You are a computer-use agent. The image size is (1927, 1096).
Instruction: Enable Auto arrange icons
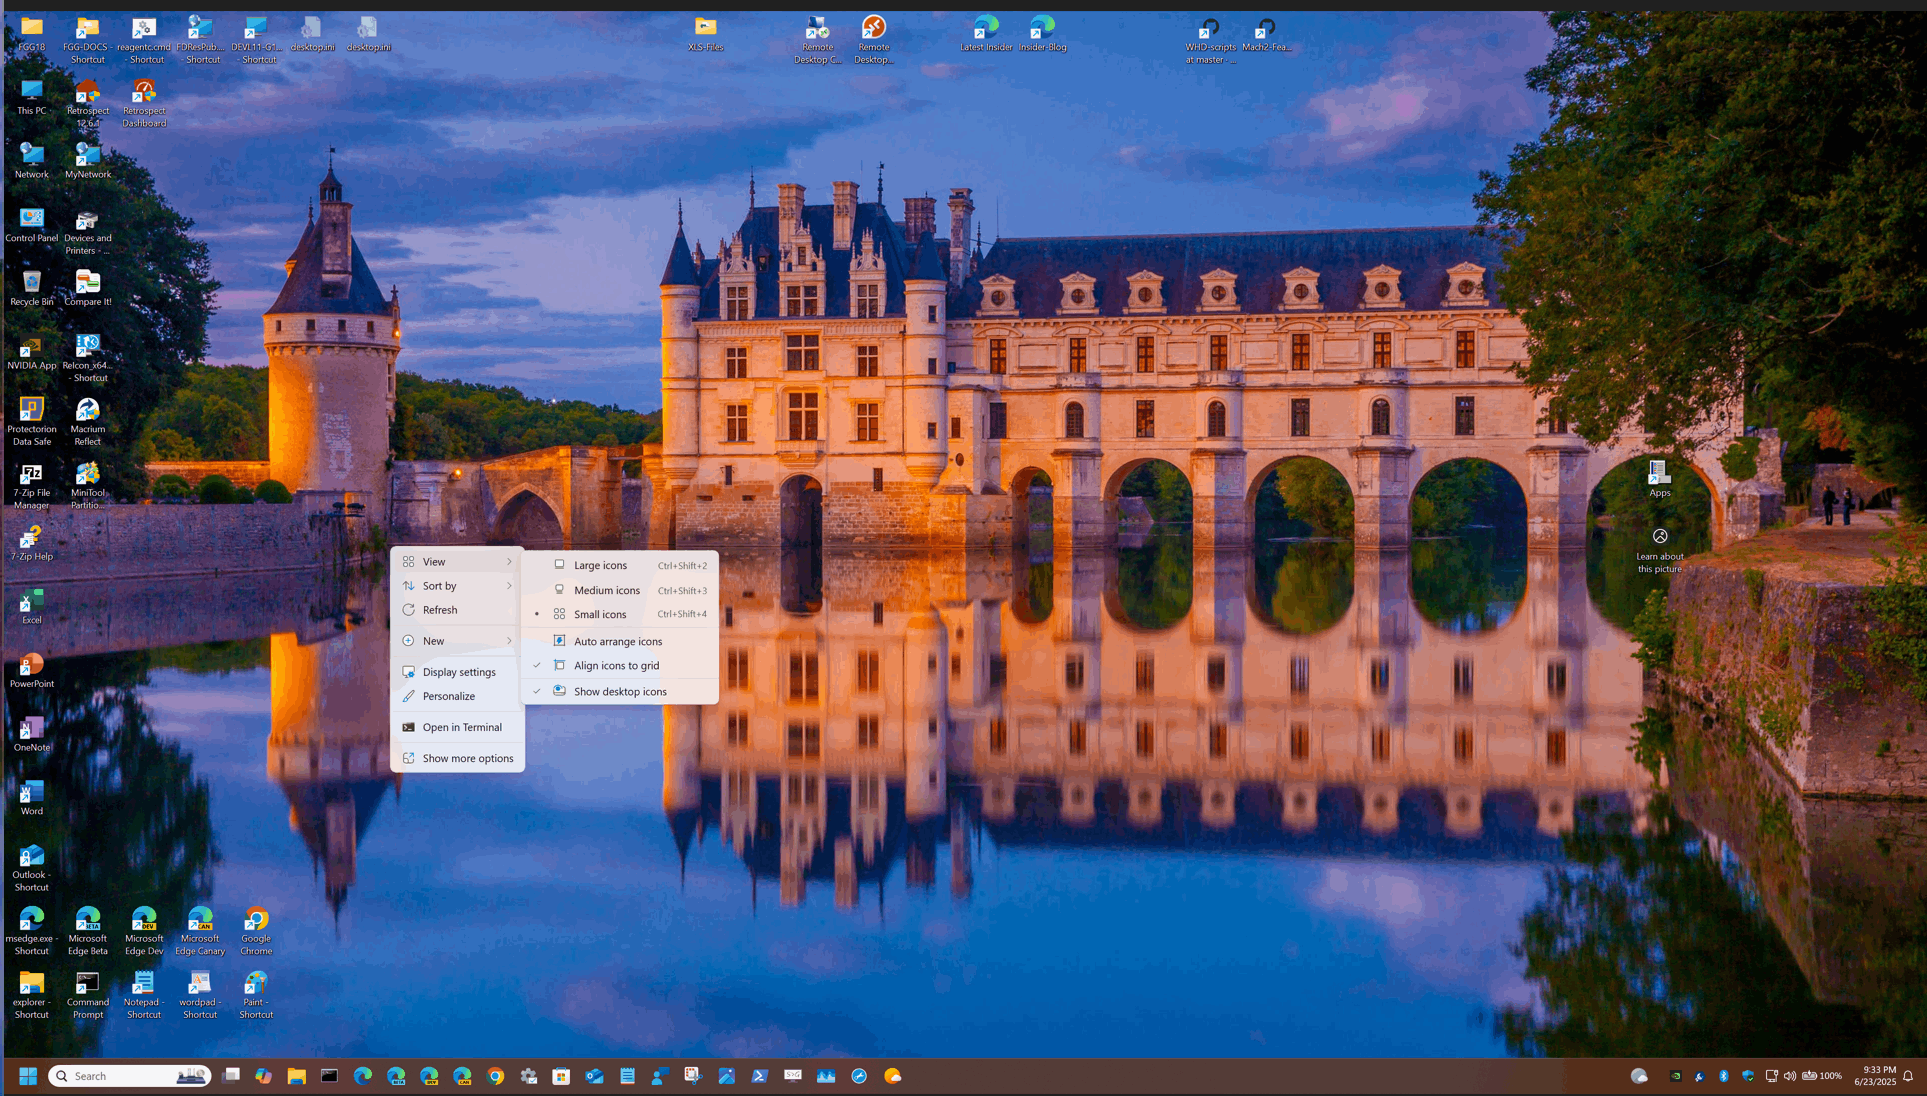coord(620,641)
